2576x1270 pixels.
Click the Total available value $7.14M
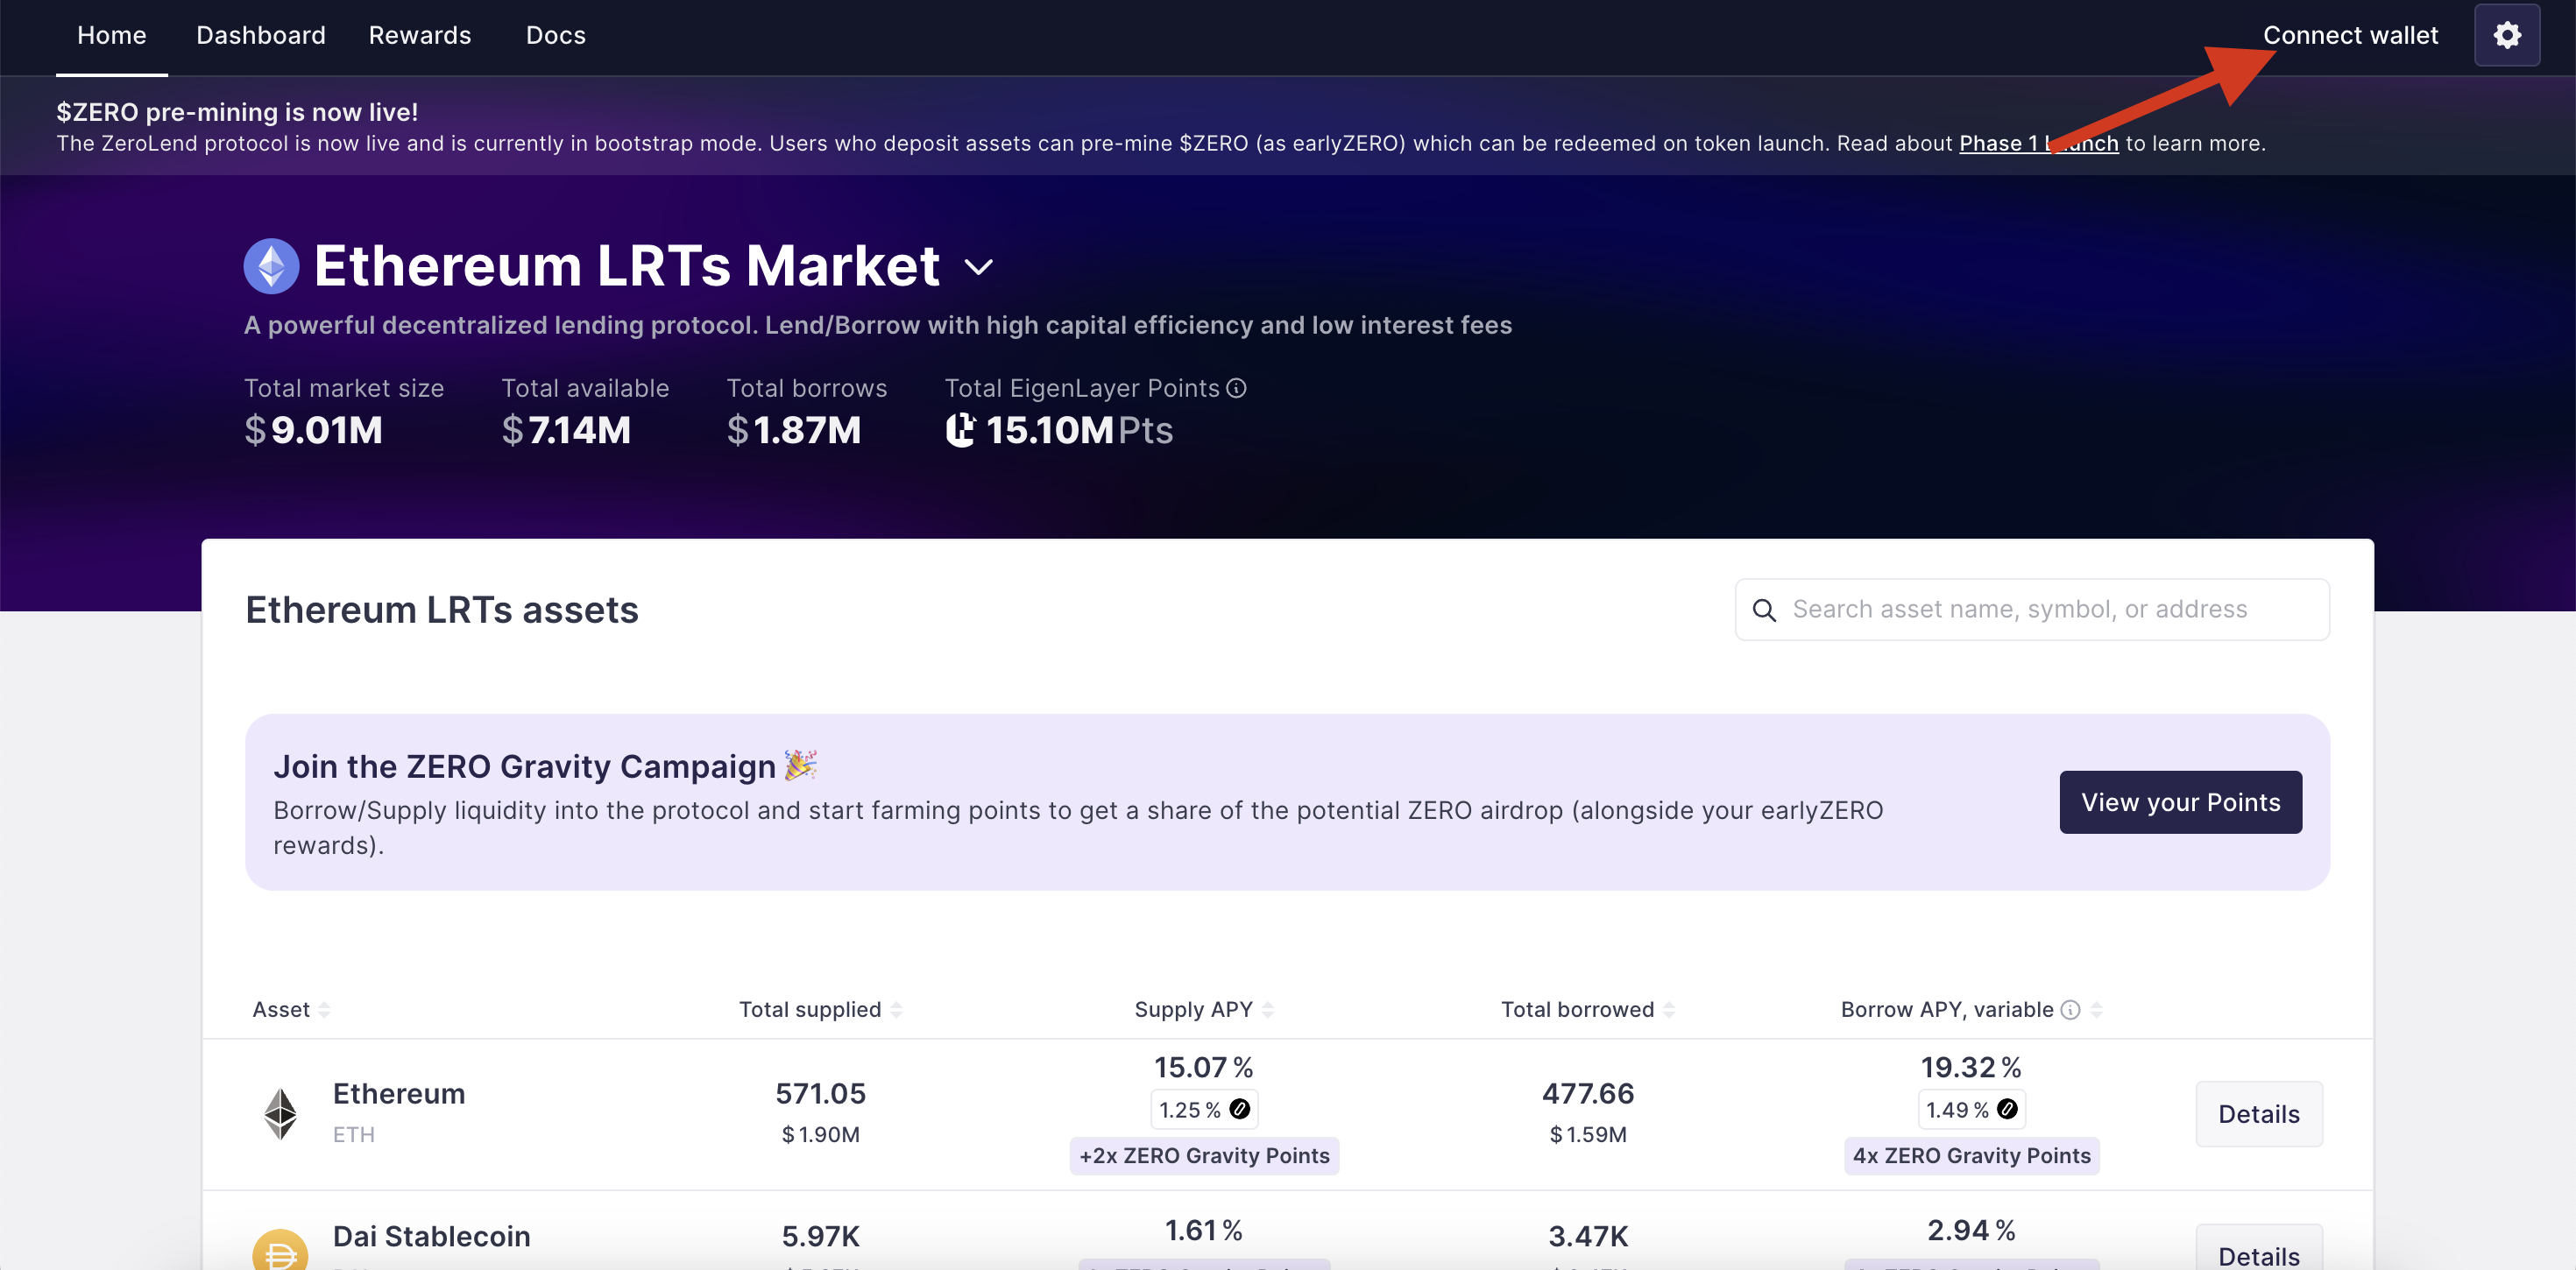(566, 430)
